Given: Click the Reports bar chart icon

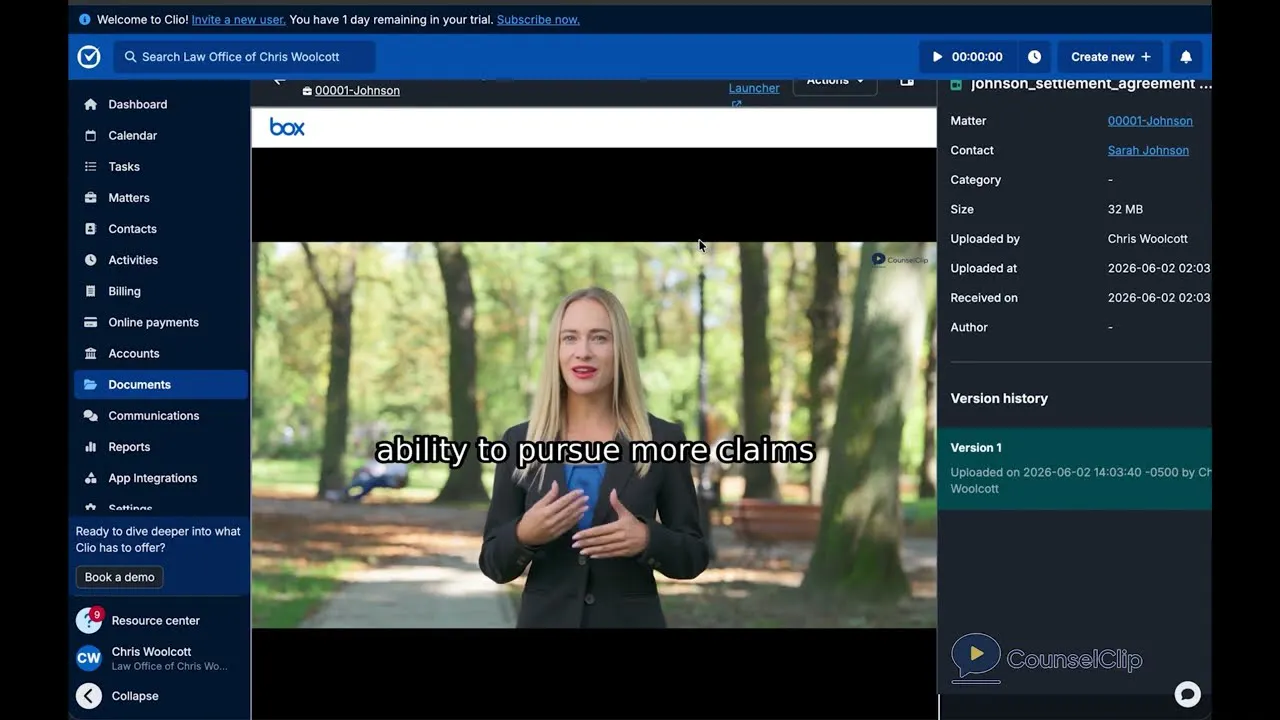Looking at the screenshot, I should (x=91, y=447).
